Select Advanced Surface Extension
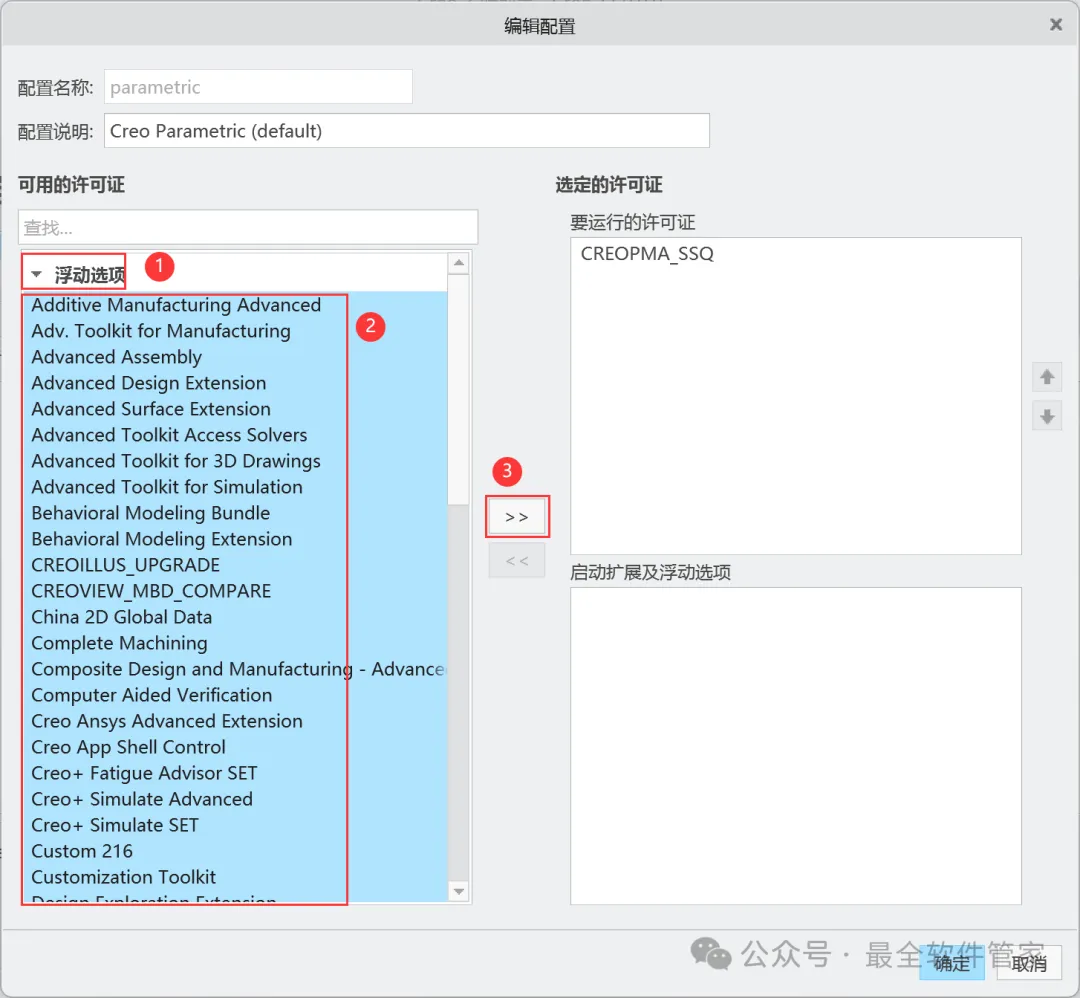The image size is (1080, 998). 235,409
